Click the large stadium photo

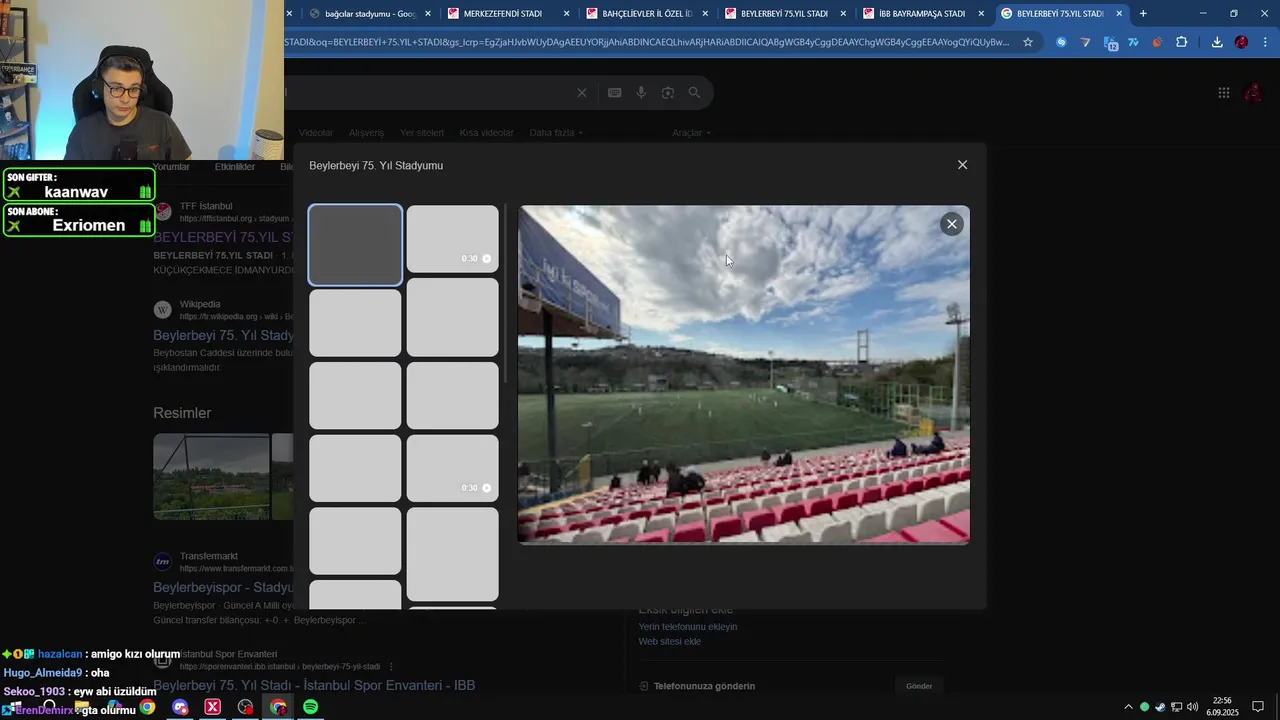click(743, 375)
